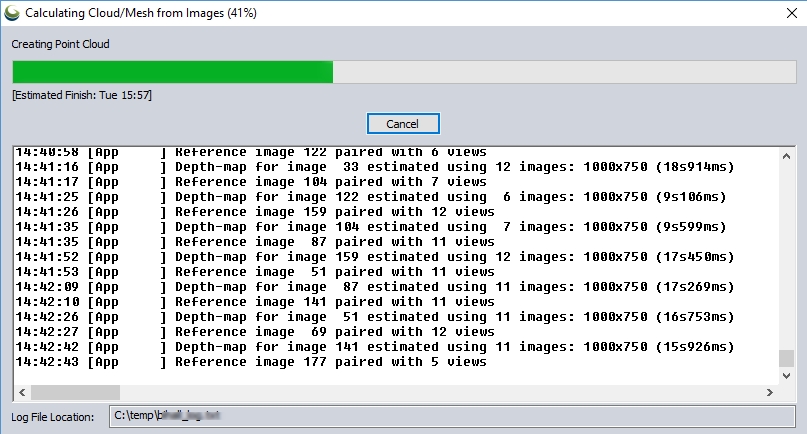Viewport: 807px width, 434px height.
Task: Click the 'Estimated Finish: Tue 15:57' text
Action: tap(82, 95)
